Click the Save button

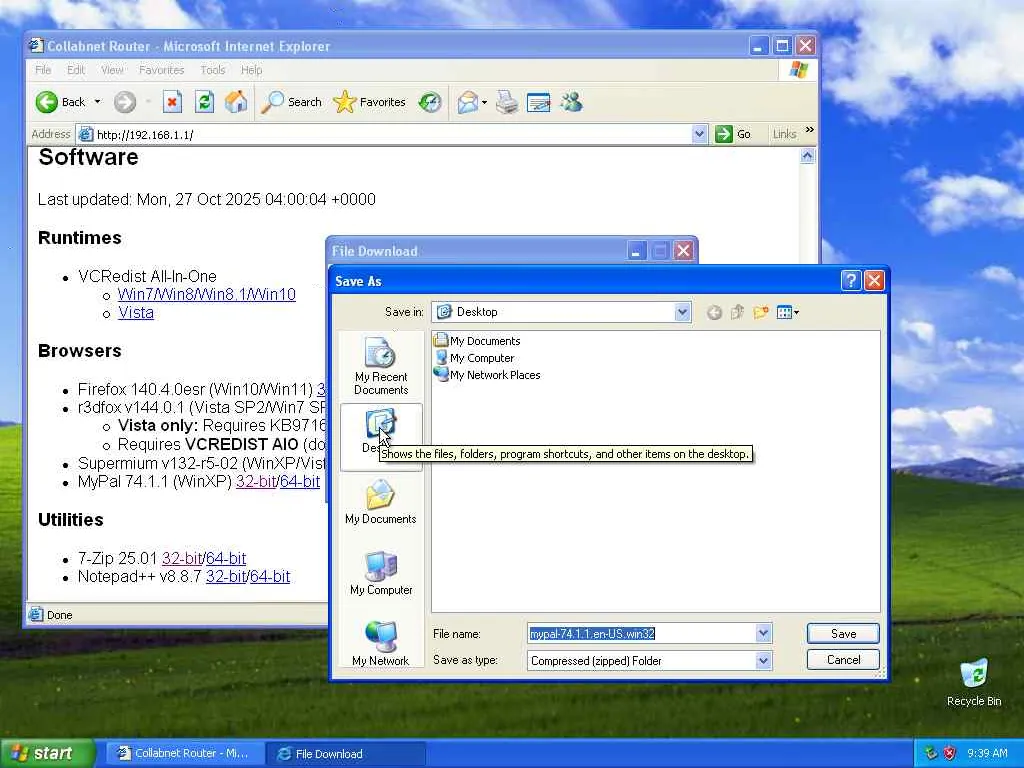tap(843, 633)
